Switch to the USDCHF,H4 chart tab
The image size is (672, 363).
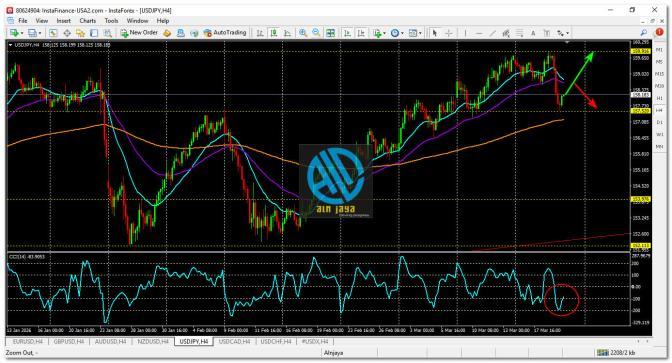276,342
